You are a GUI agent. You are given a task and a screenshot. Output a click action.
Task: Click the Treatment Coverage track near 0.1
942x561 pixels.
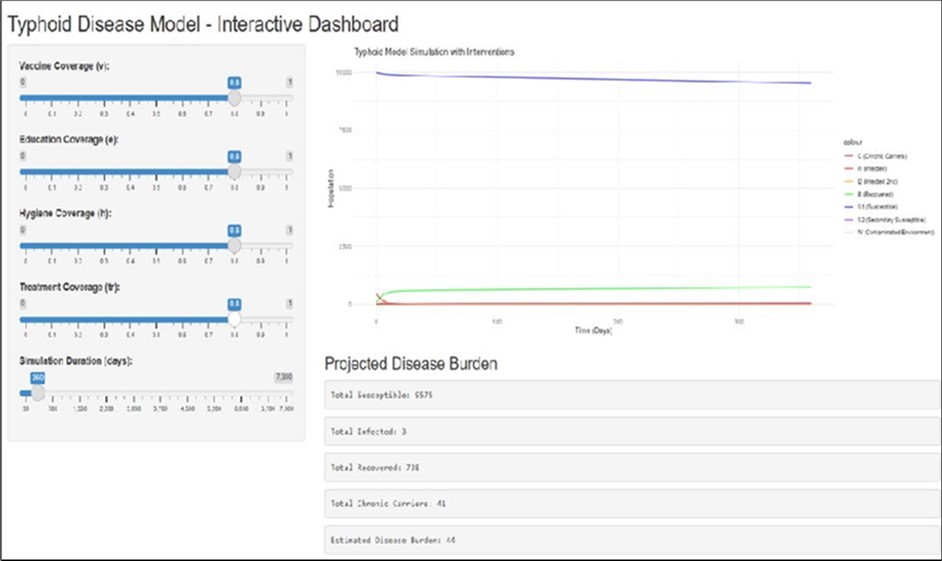[x=51, y=320]
